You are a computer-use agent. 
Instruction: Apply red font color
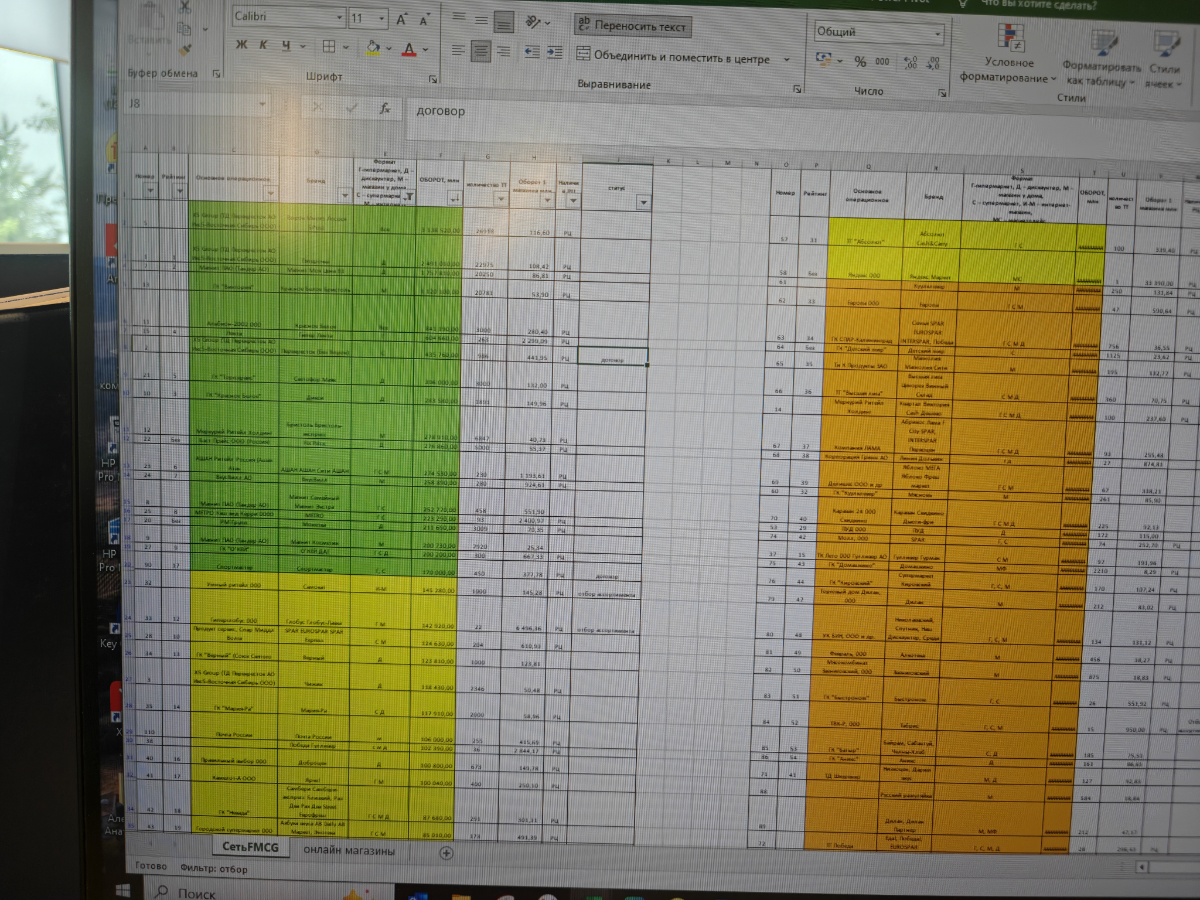pyautogui.click(x=409, y=48)
